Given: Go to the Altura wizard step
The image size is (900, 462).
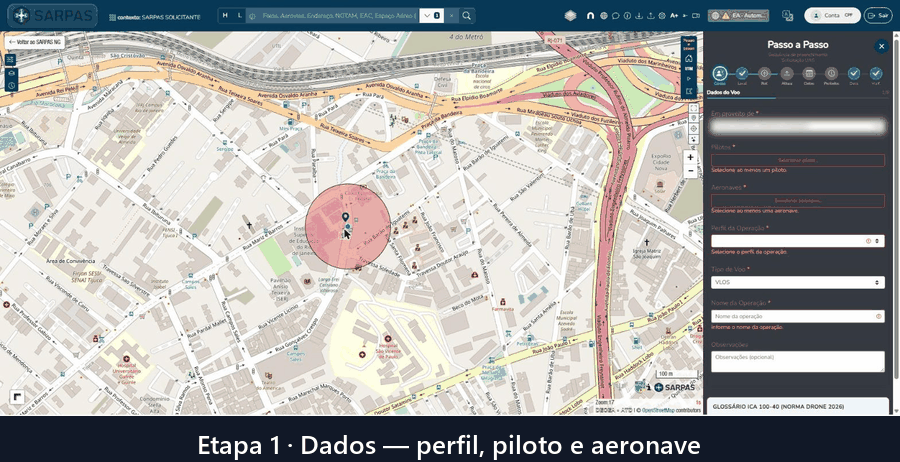Looking at the screenshot, I should pos(787,73).
